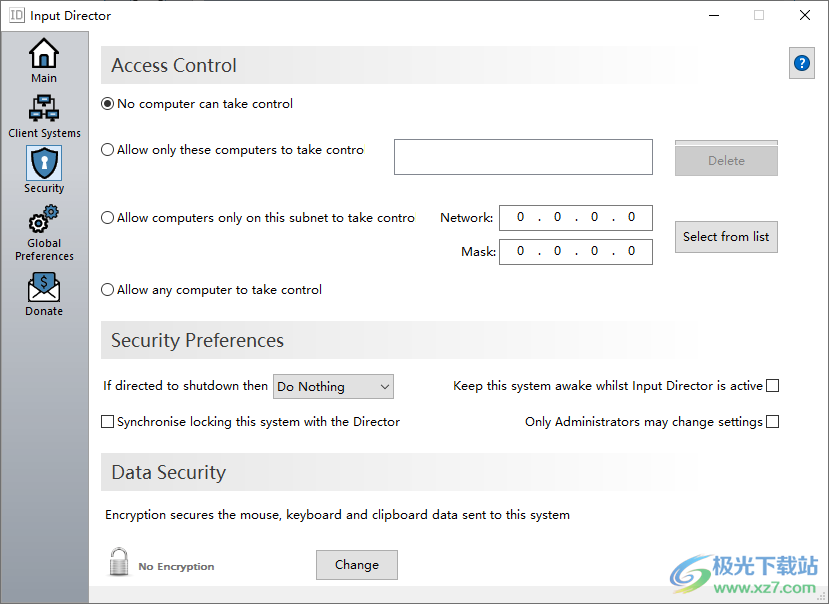Click 'If directed to shutdown then' label
Screen dimensions: 829x604
pyautogui.click(x=185, y=386)
